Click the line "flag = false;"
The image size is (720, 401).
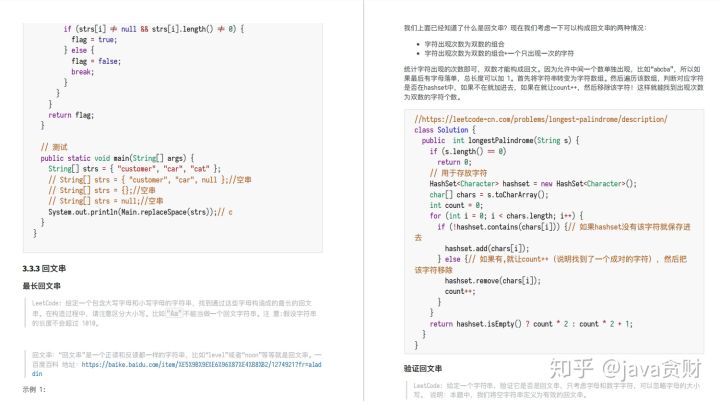pos(96,61)
